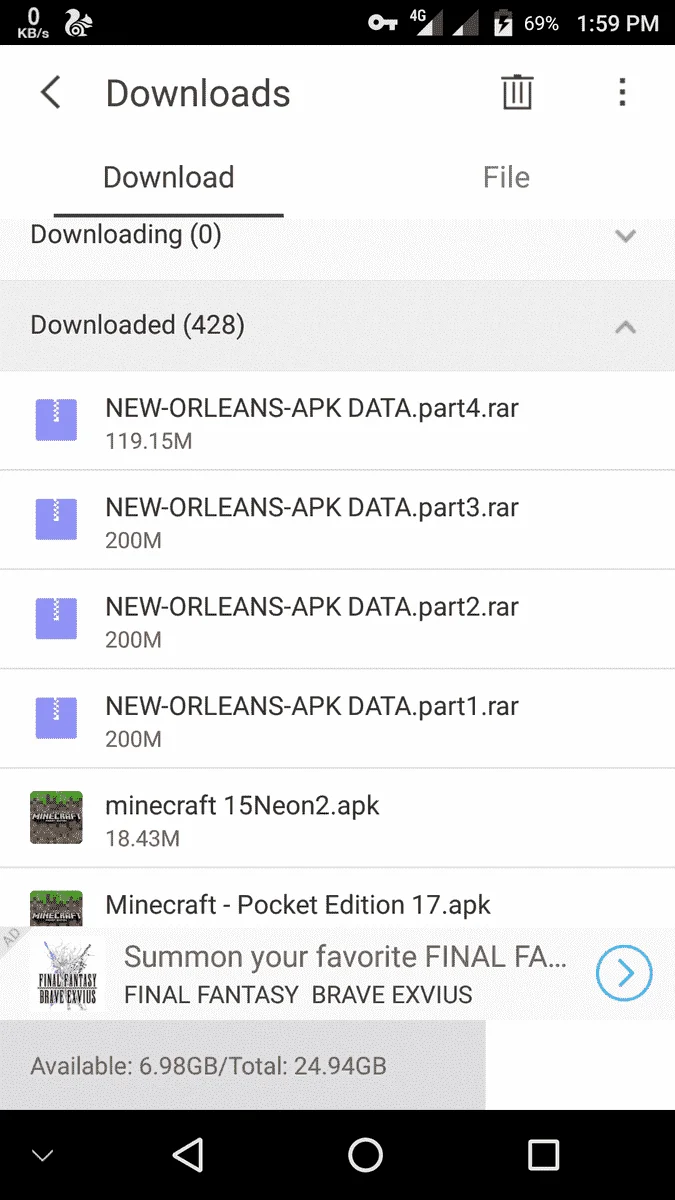Viewport: 675px width, 1200px height.
Task: Tap the VPN key status icon
Action: coord(383,23)
